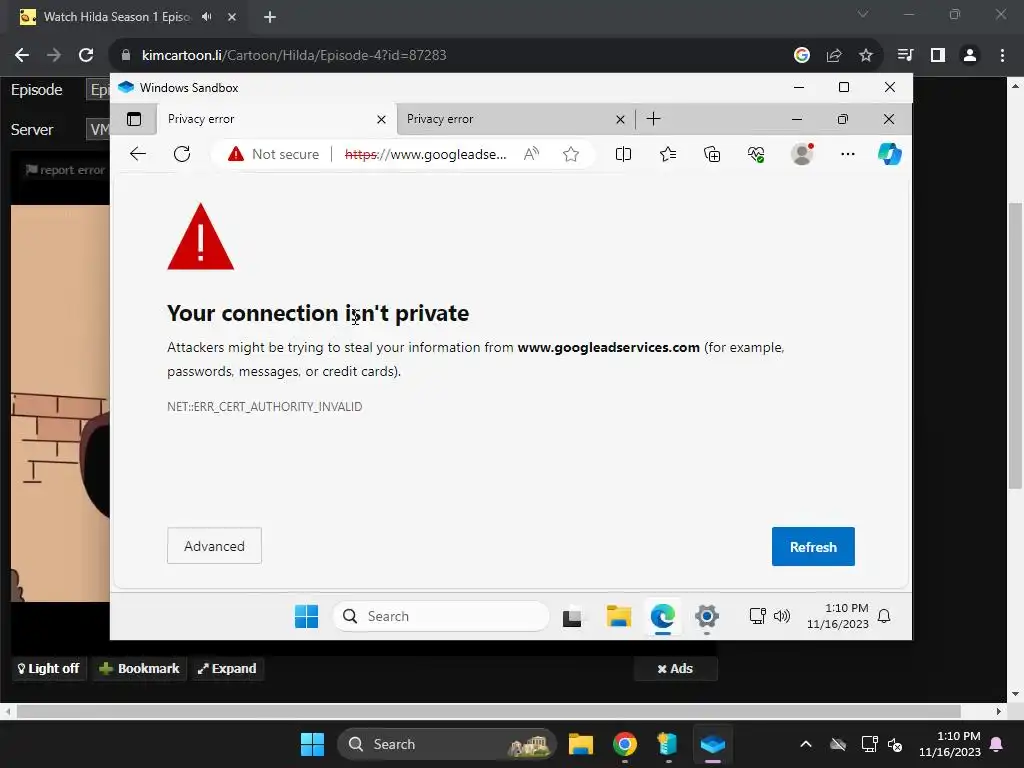
Task: Reload the kimcartoon page in Chrome
Action: coord(86,55)
